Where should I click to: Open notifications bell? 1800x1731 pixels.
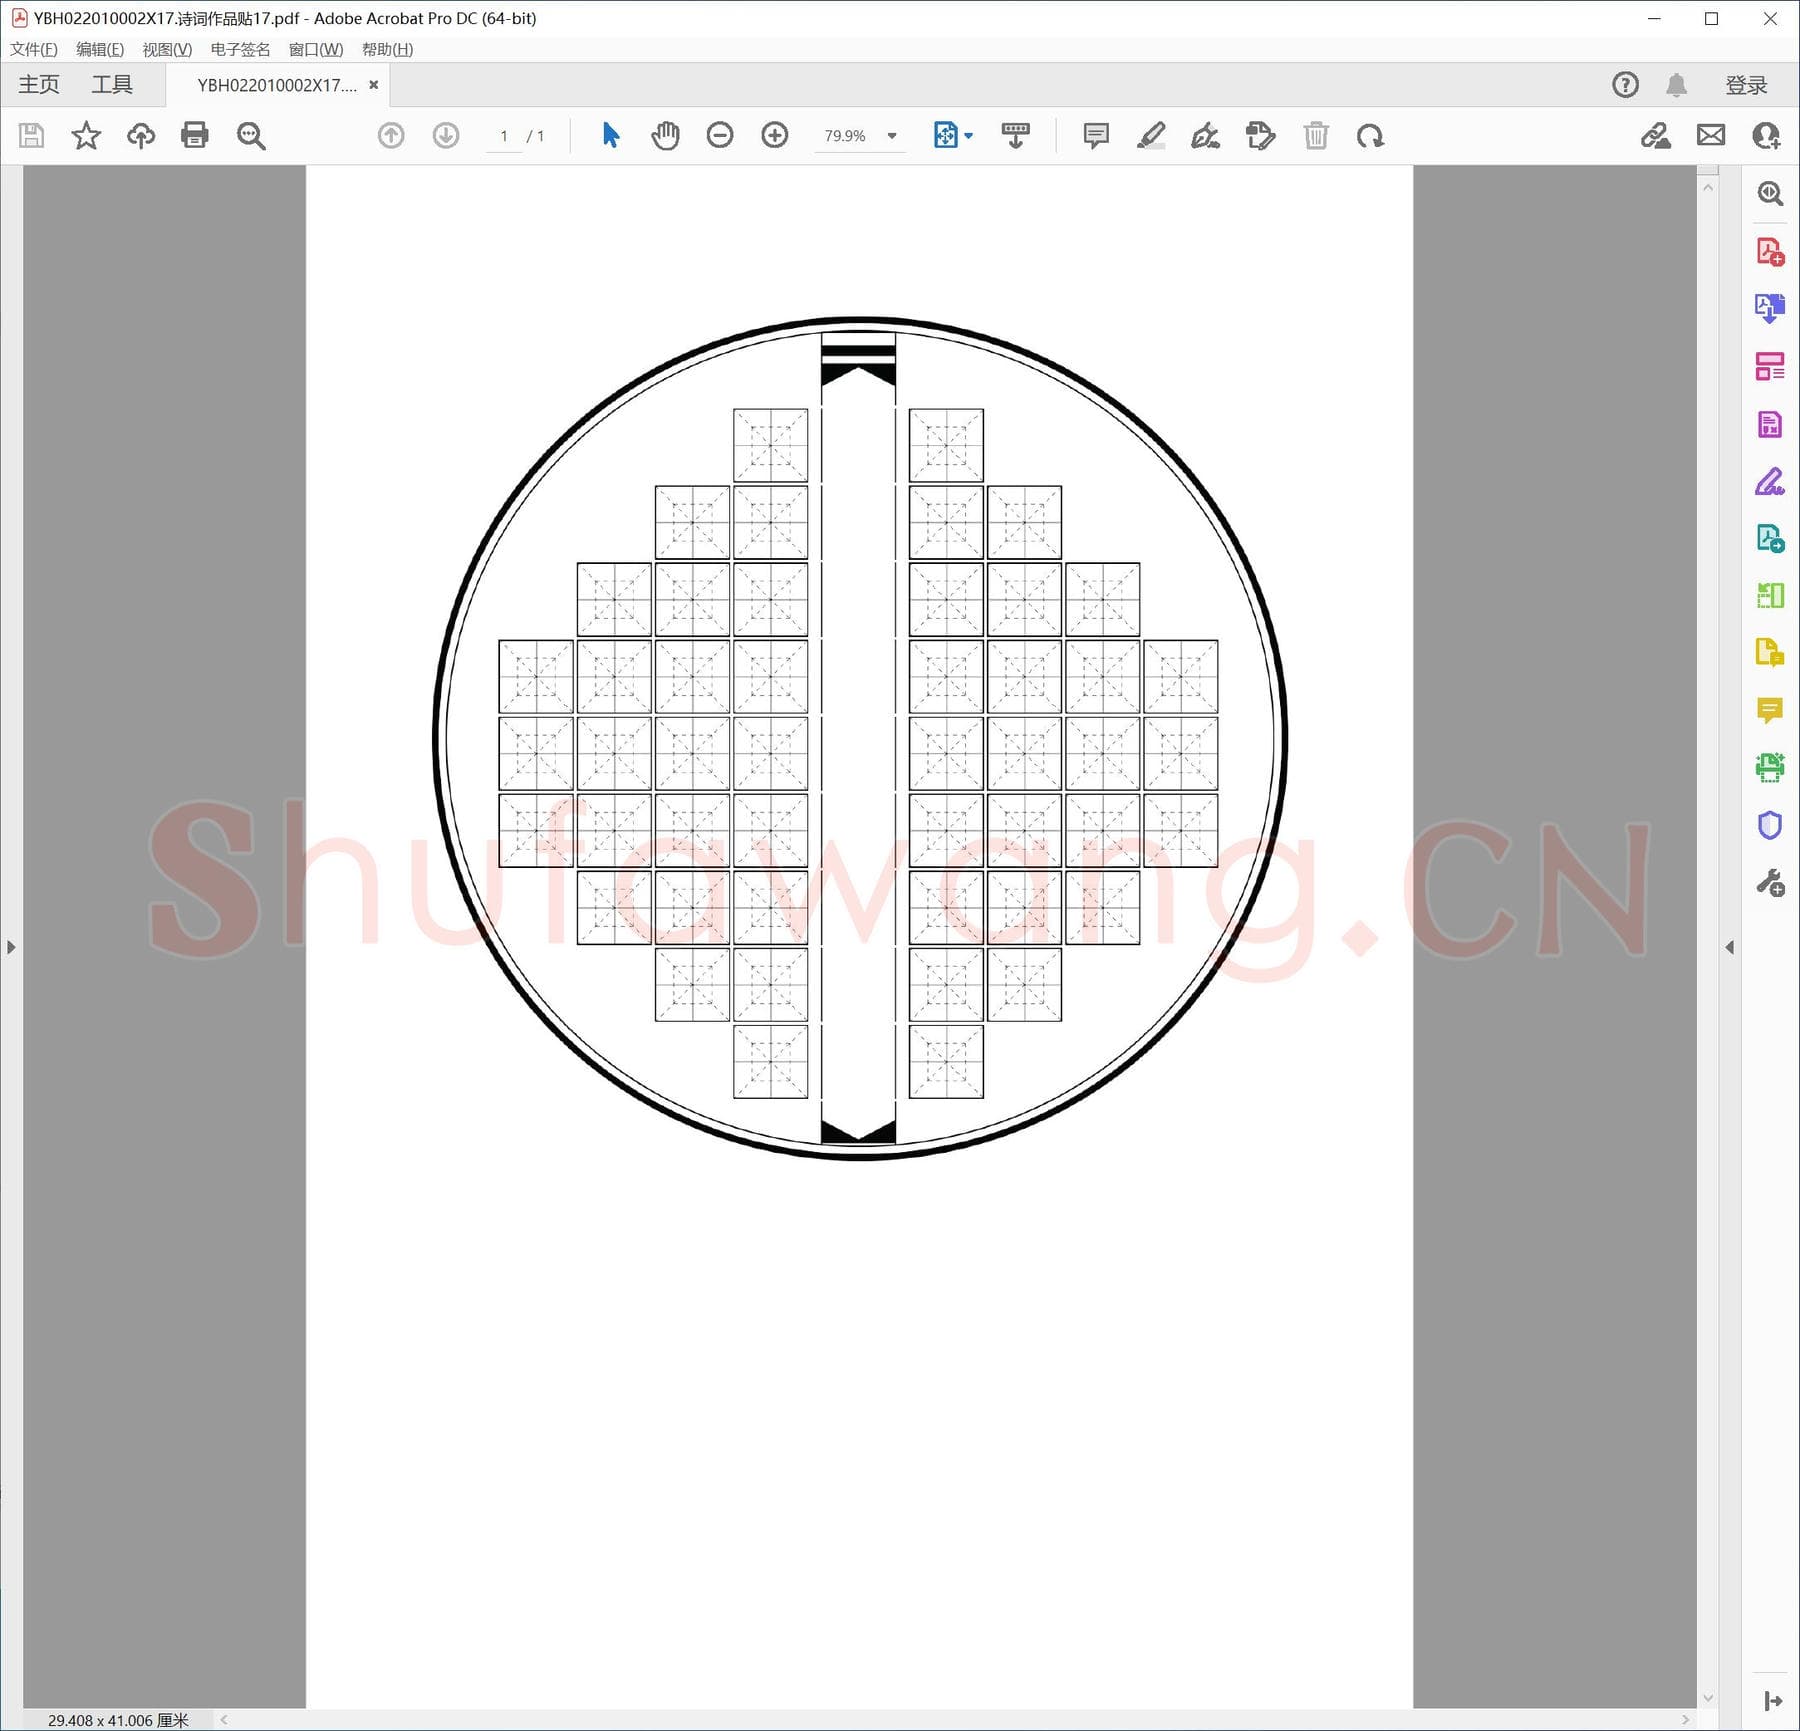1677,85
